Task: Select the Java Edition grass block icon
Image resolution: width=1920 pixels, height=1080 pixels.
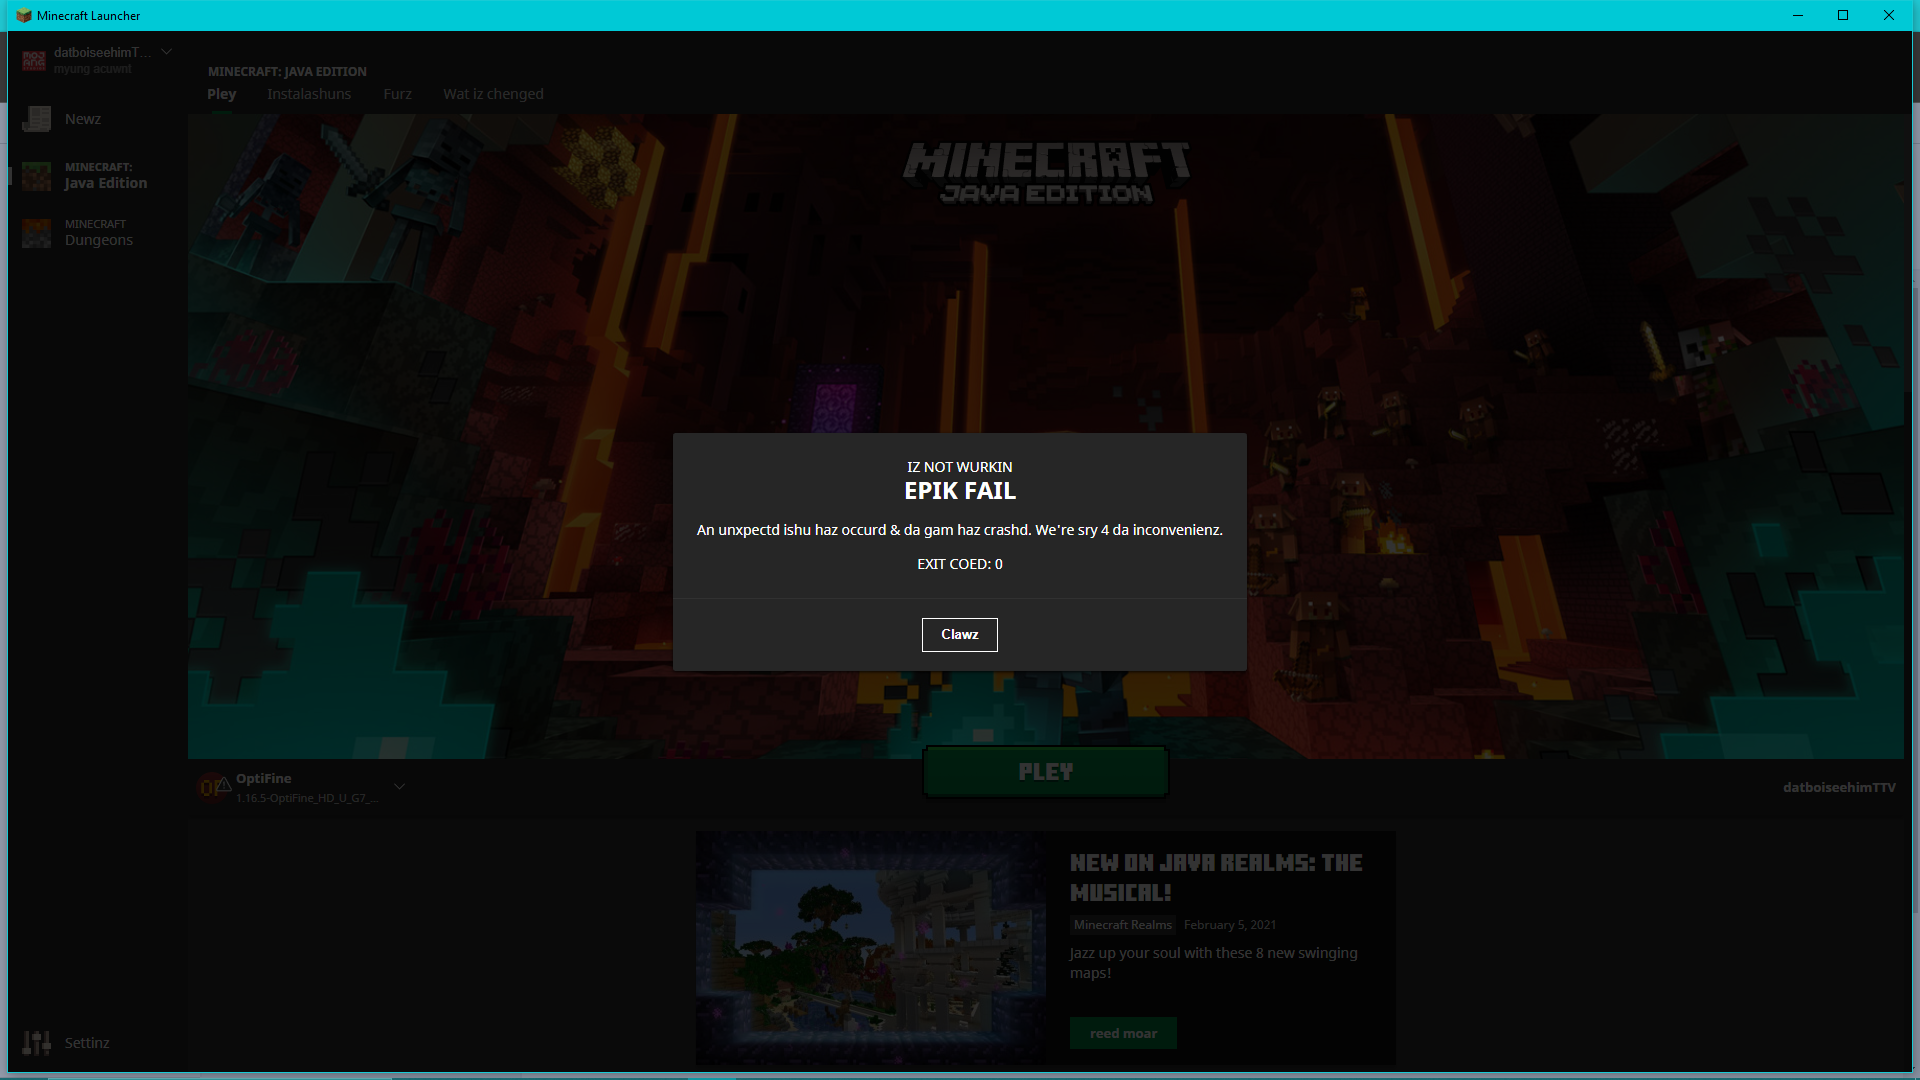Action: [x=37, y=176]
